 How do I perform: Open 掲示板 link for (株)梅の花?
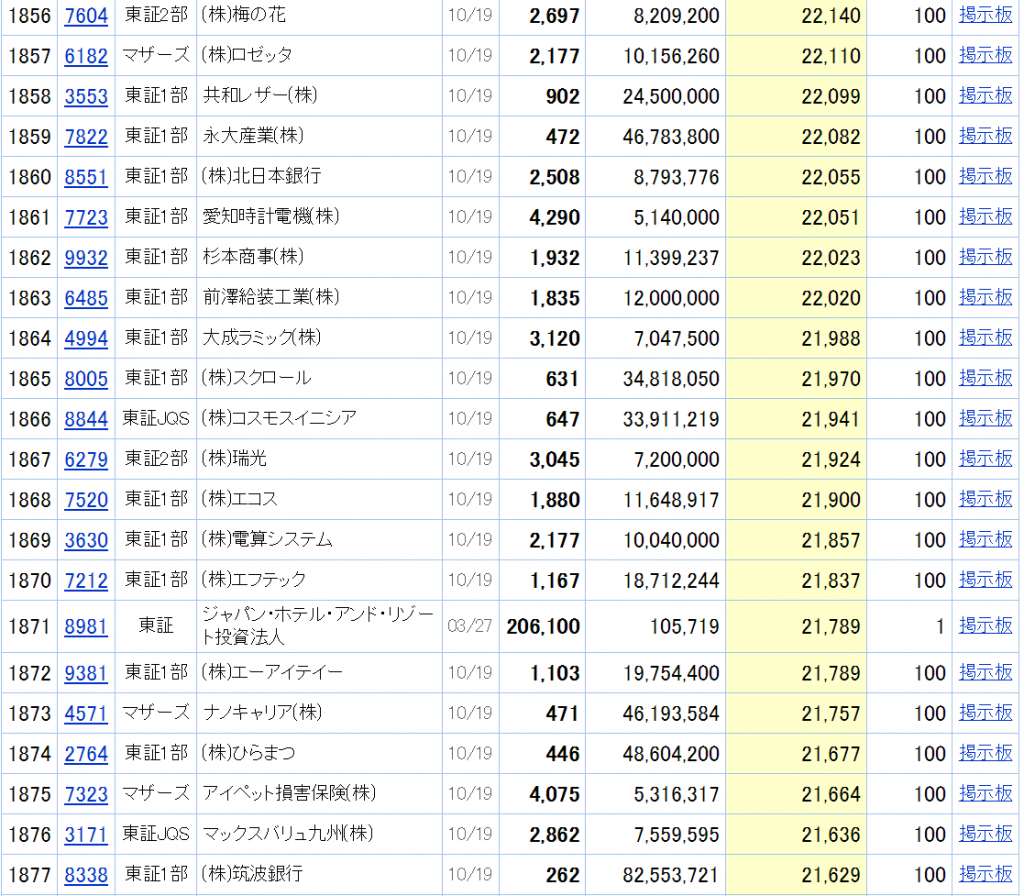(985, 14)
